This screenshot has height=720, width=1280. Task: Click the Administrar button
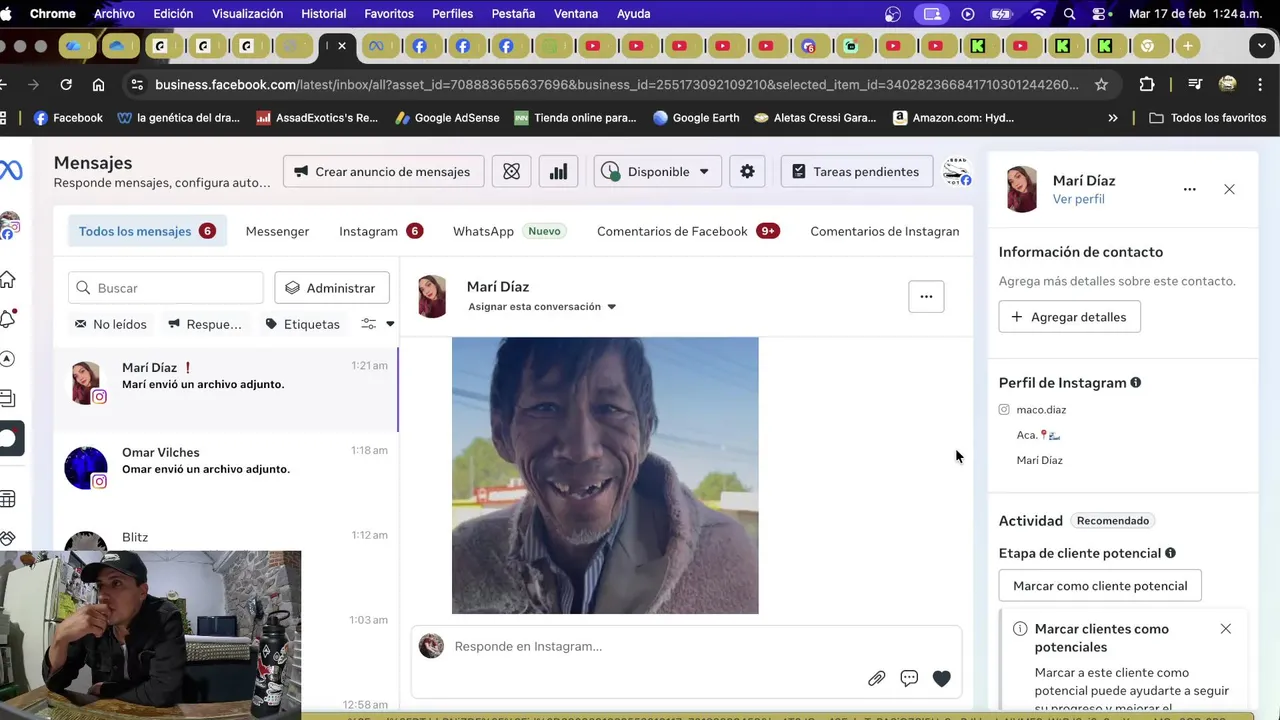332,288
